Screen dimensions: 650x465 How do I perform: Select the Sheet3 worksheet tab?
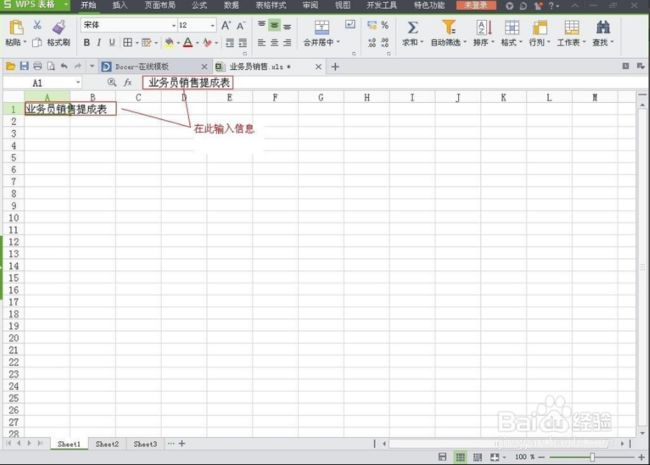pos(145,444)
